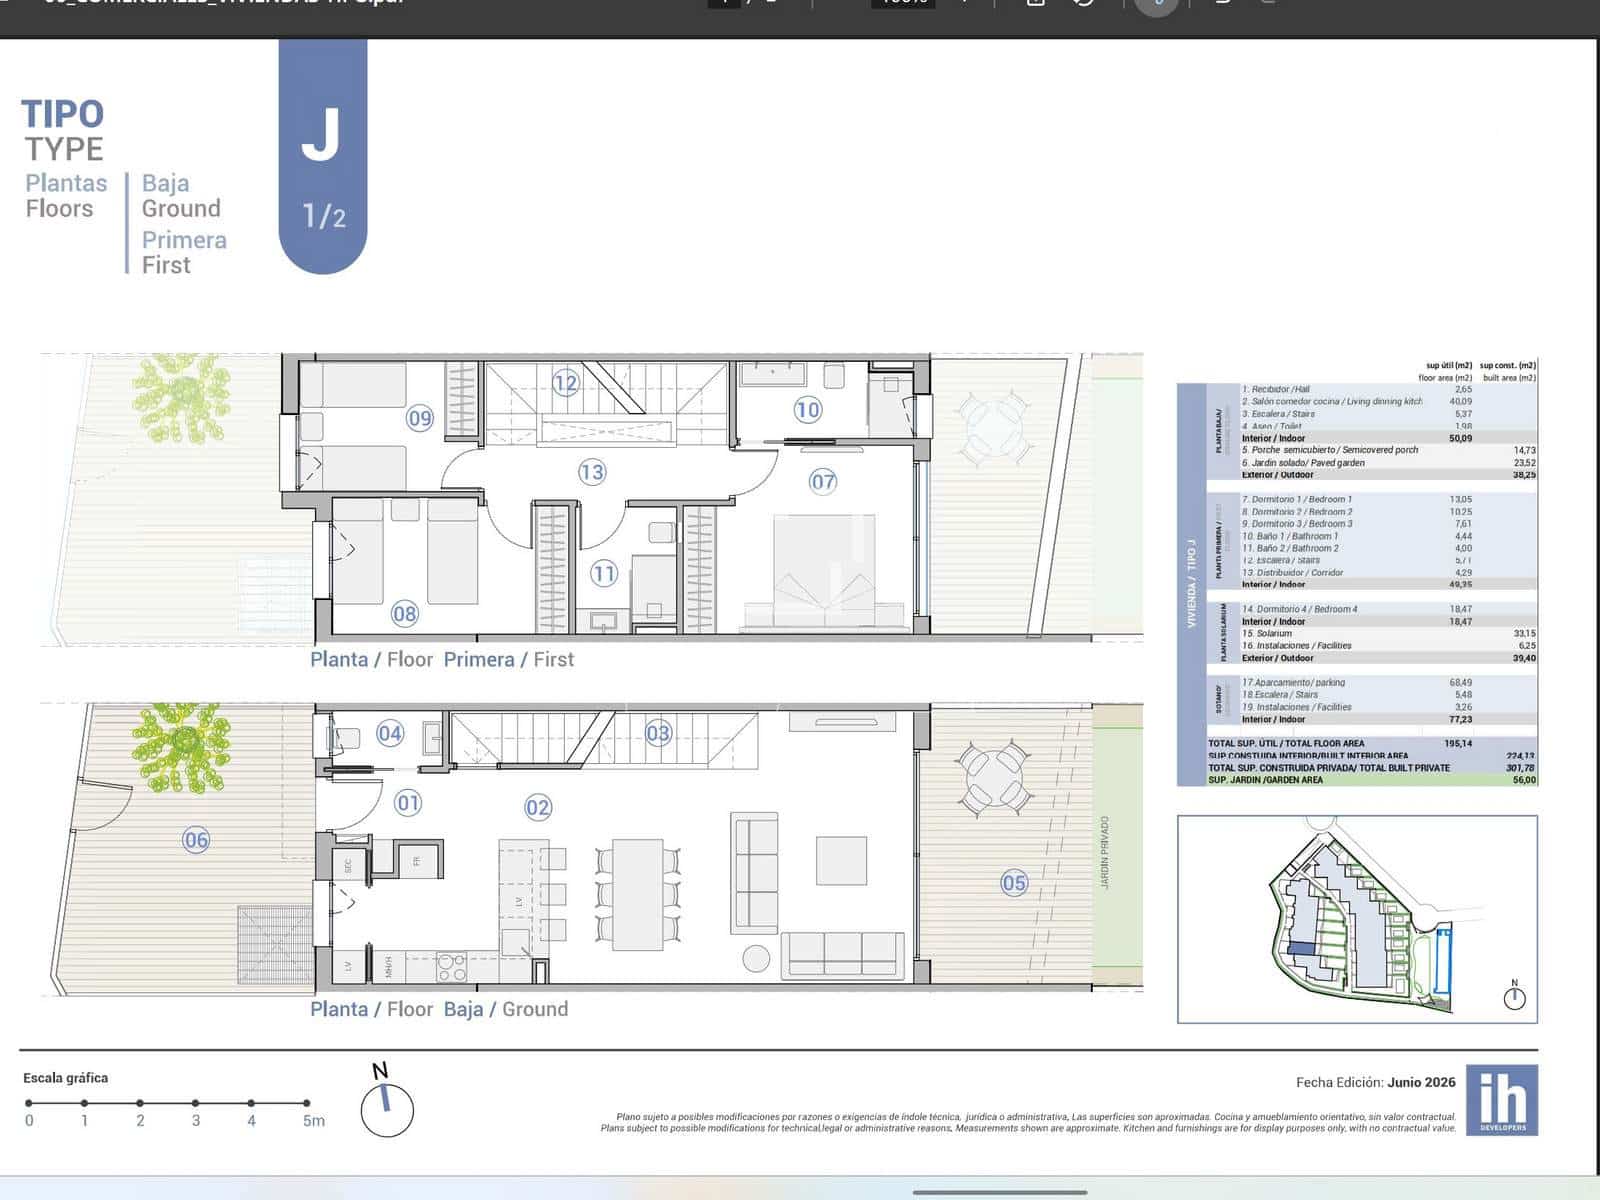Click room marker 13 corridor

[592, 472]
